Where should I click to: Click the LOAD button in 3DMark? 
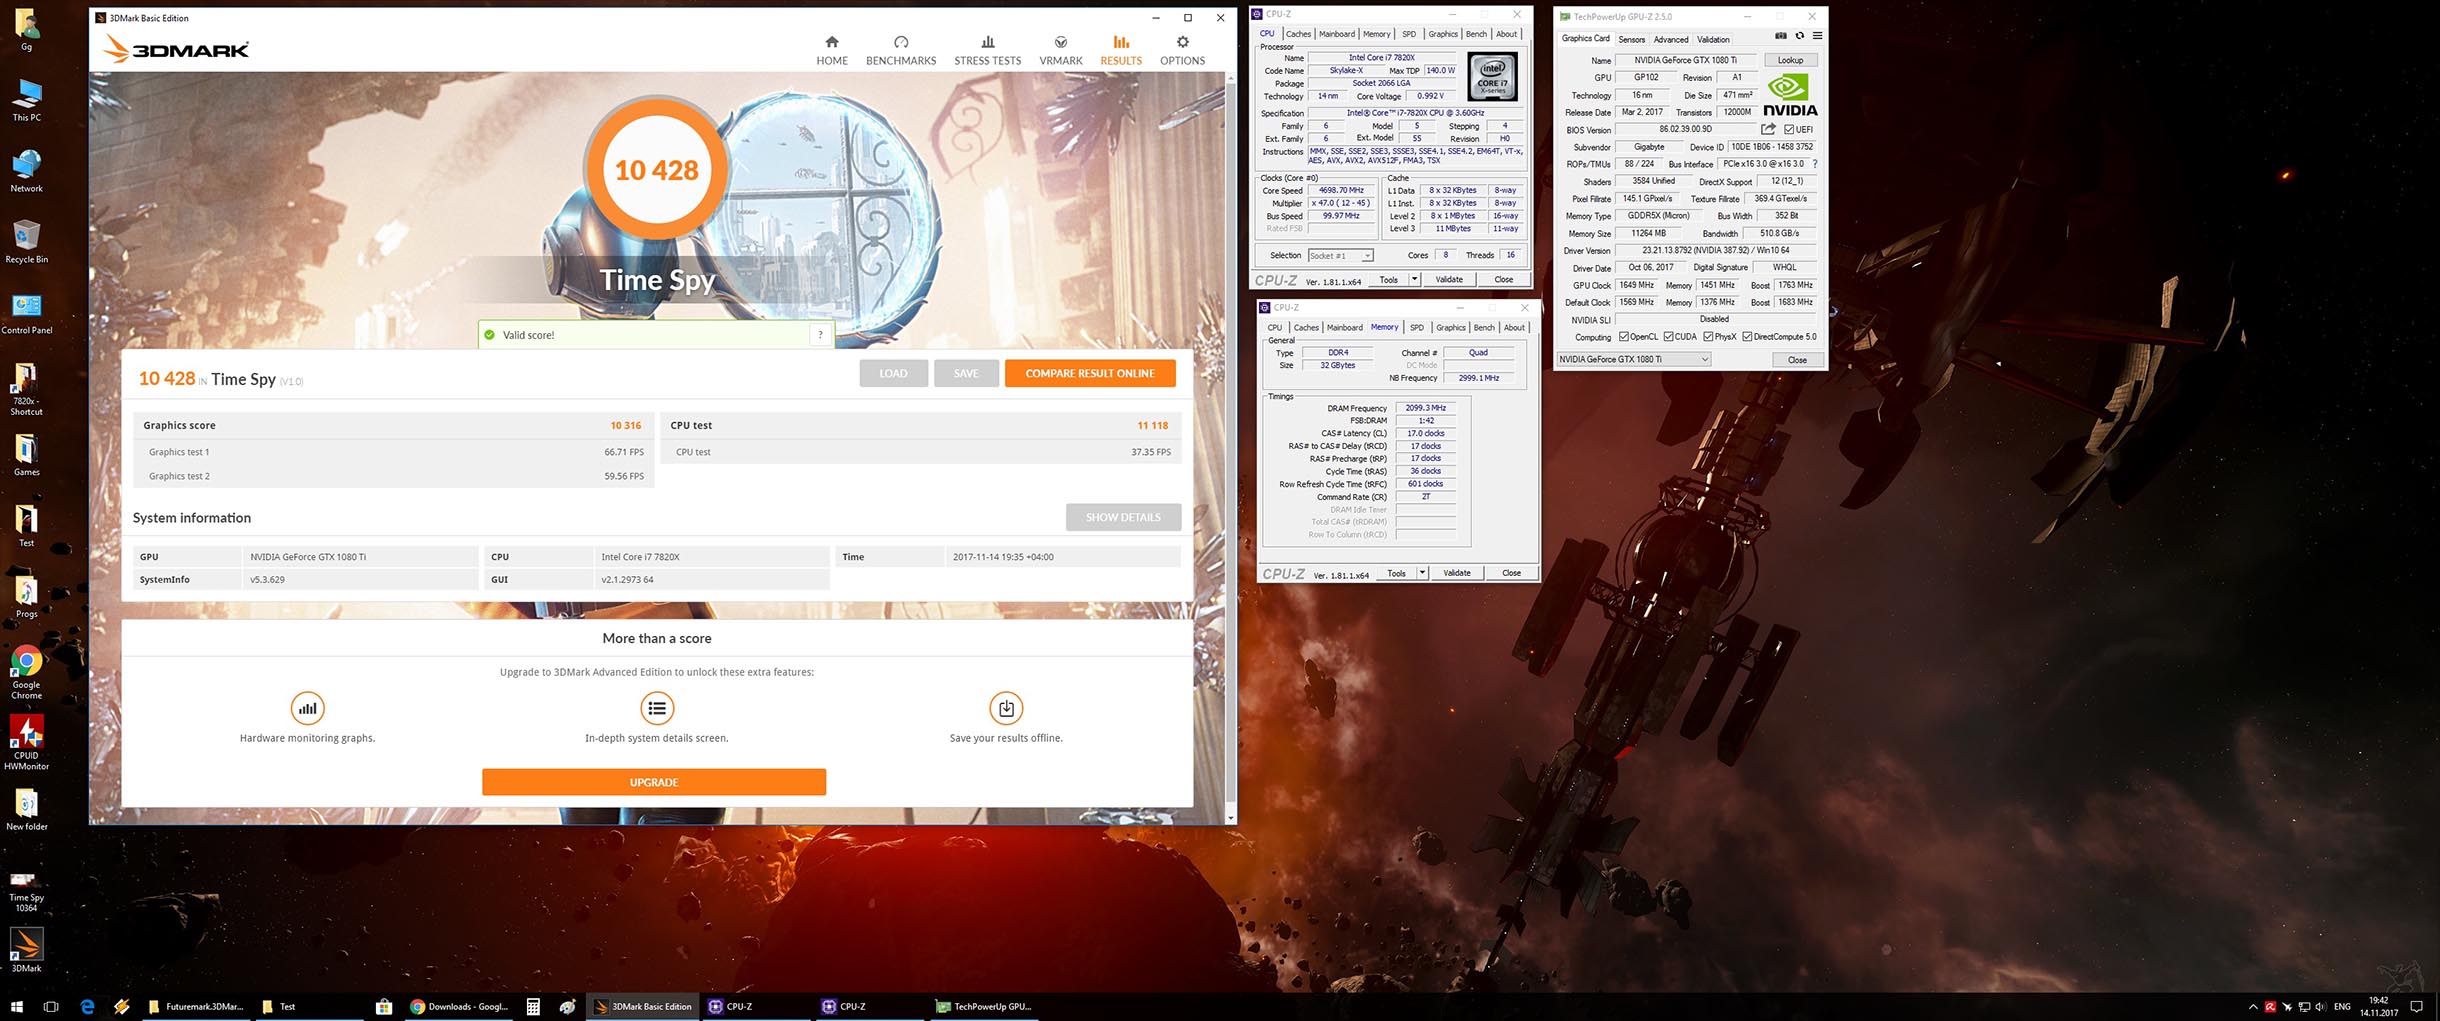click(x=893, y=373)
